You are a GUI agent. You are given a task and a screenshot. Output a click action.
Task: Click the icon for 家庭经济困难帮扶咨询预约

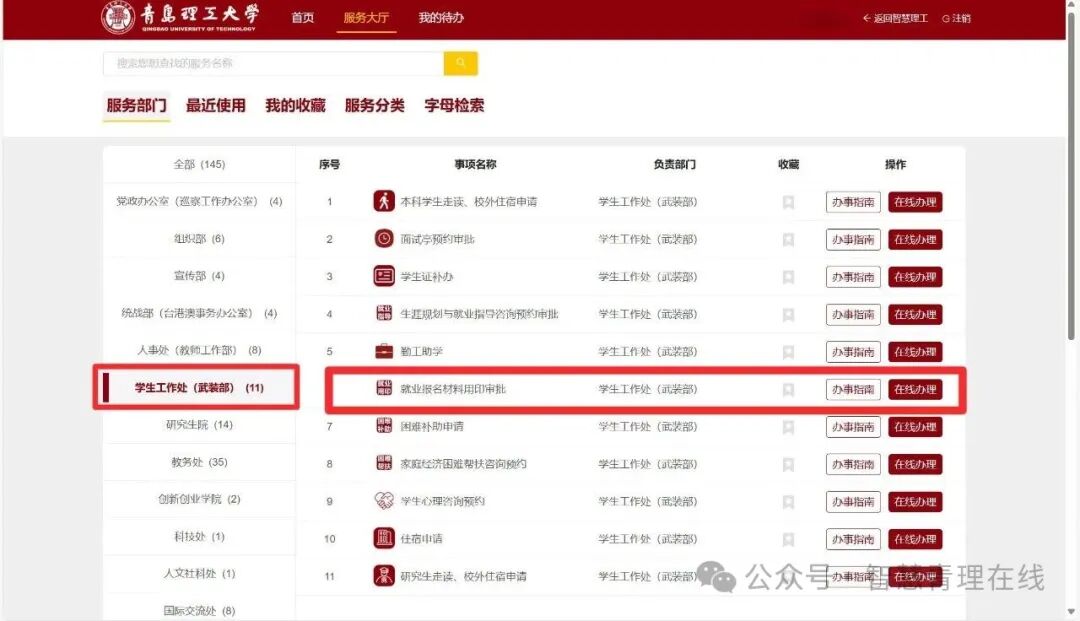384,463
